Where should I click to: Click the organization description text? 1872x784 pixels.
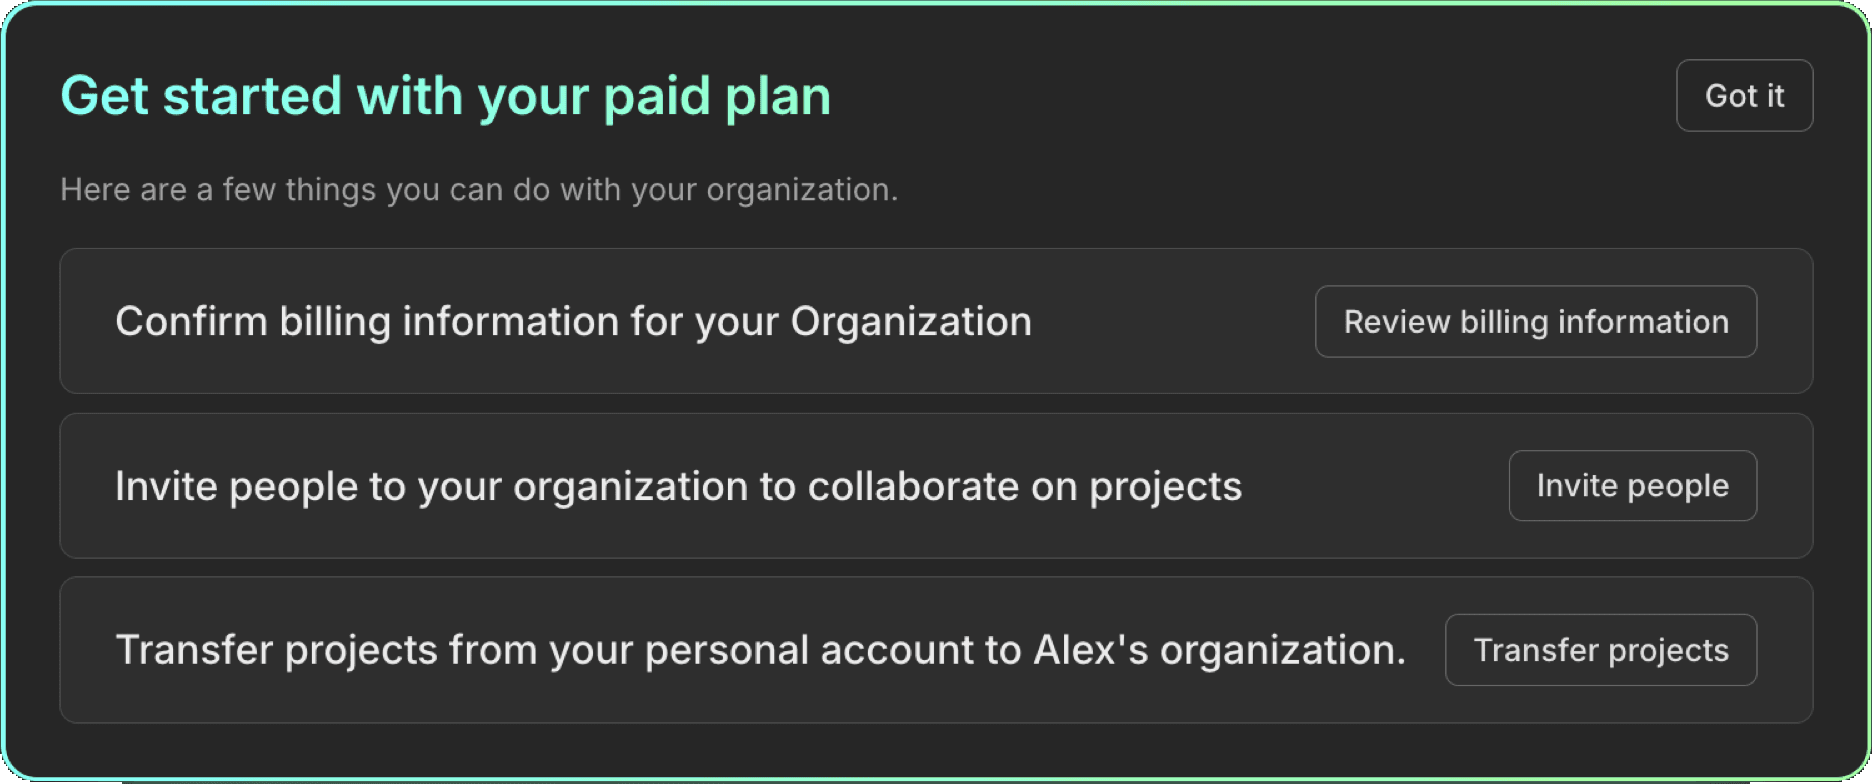coord(480,189)
